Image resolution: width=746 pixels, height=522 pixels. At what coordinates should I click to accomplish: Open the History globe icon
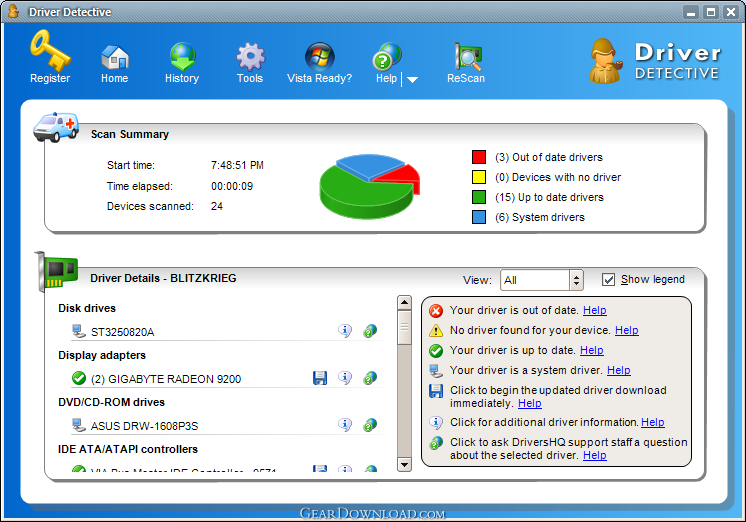[183, 57]
